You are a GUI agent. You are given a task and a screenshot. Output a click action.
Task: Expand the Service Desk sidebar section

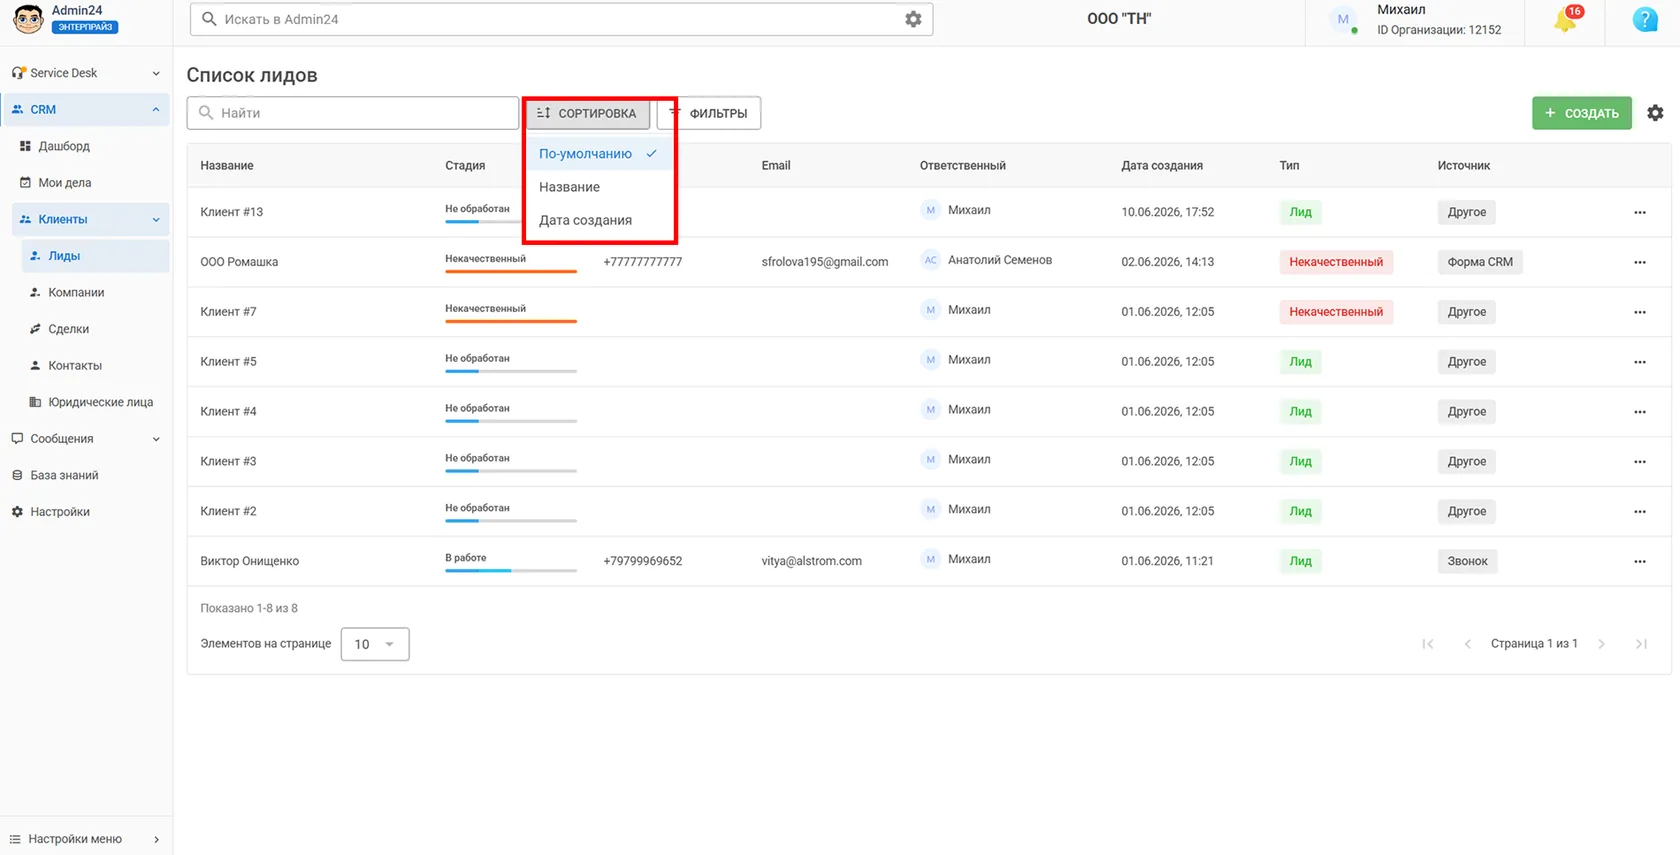86,73
